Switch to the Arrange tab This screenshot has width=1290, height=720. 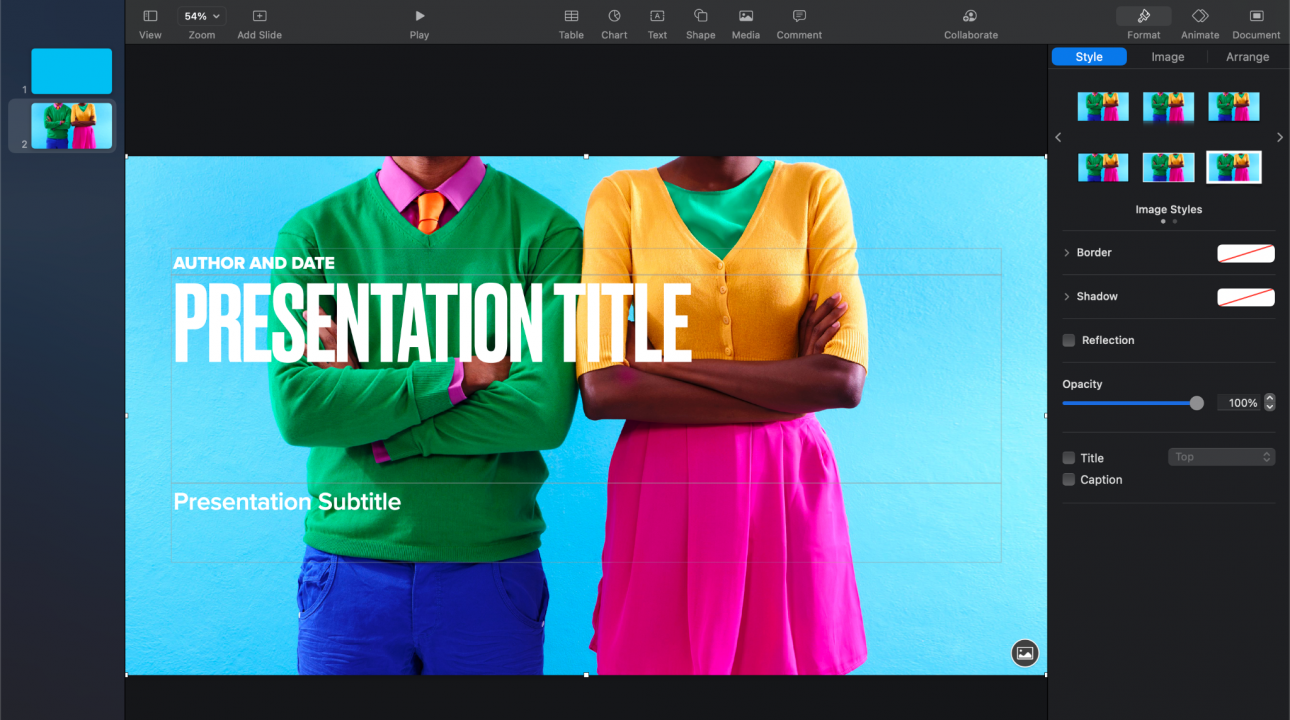pyautogui.click(x=1247, y=56)
